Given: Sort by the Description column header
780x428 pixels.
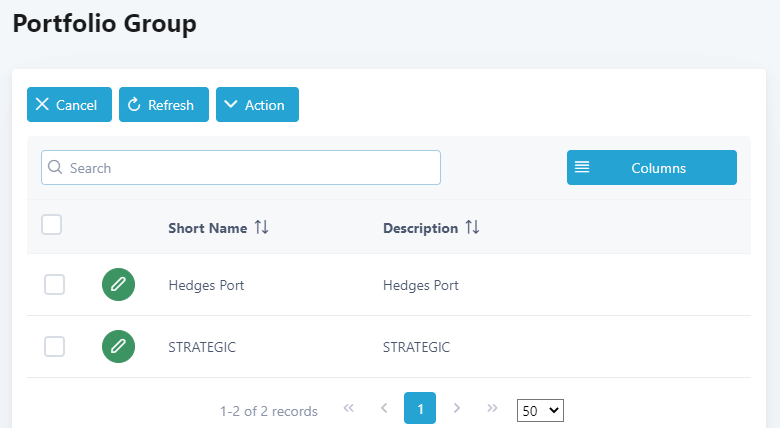Looking at the screenshot, I should [420, 228].
